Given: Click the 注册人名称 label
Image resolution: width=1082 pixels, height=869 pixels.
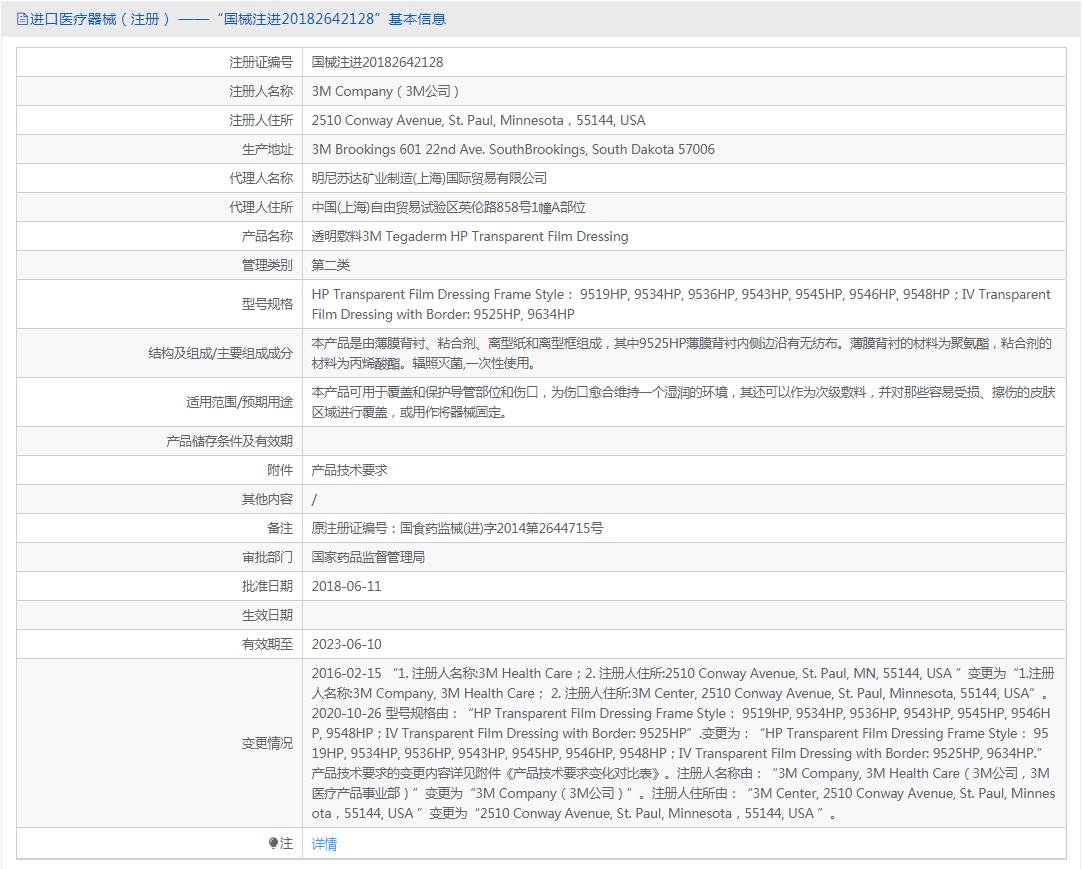Looking at the screenshot, I should pyautogui.click(x=261, y=91).
